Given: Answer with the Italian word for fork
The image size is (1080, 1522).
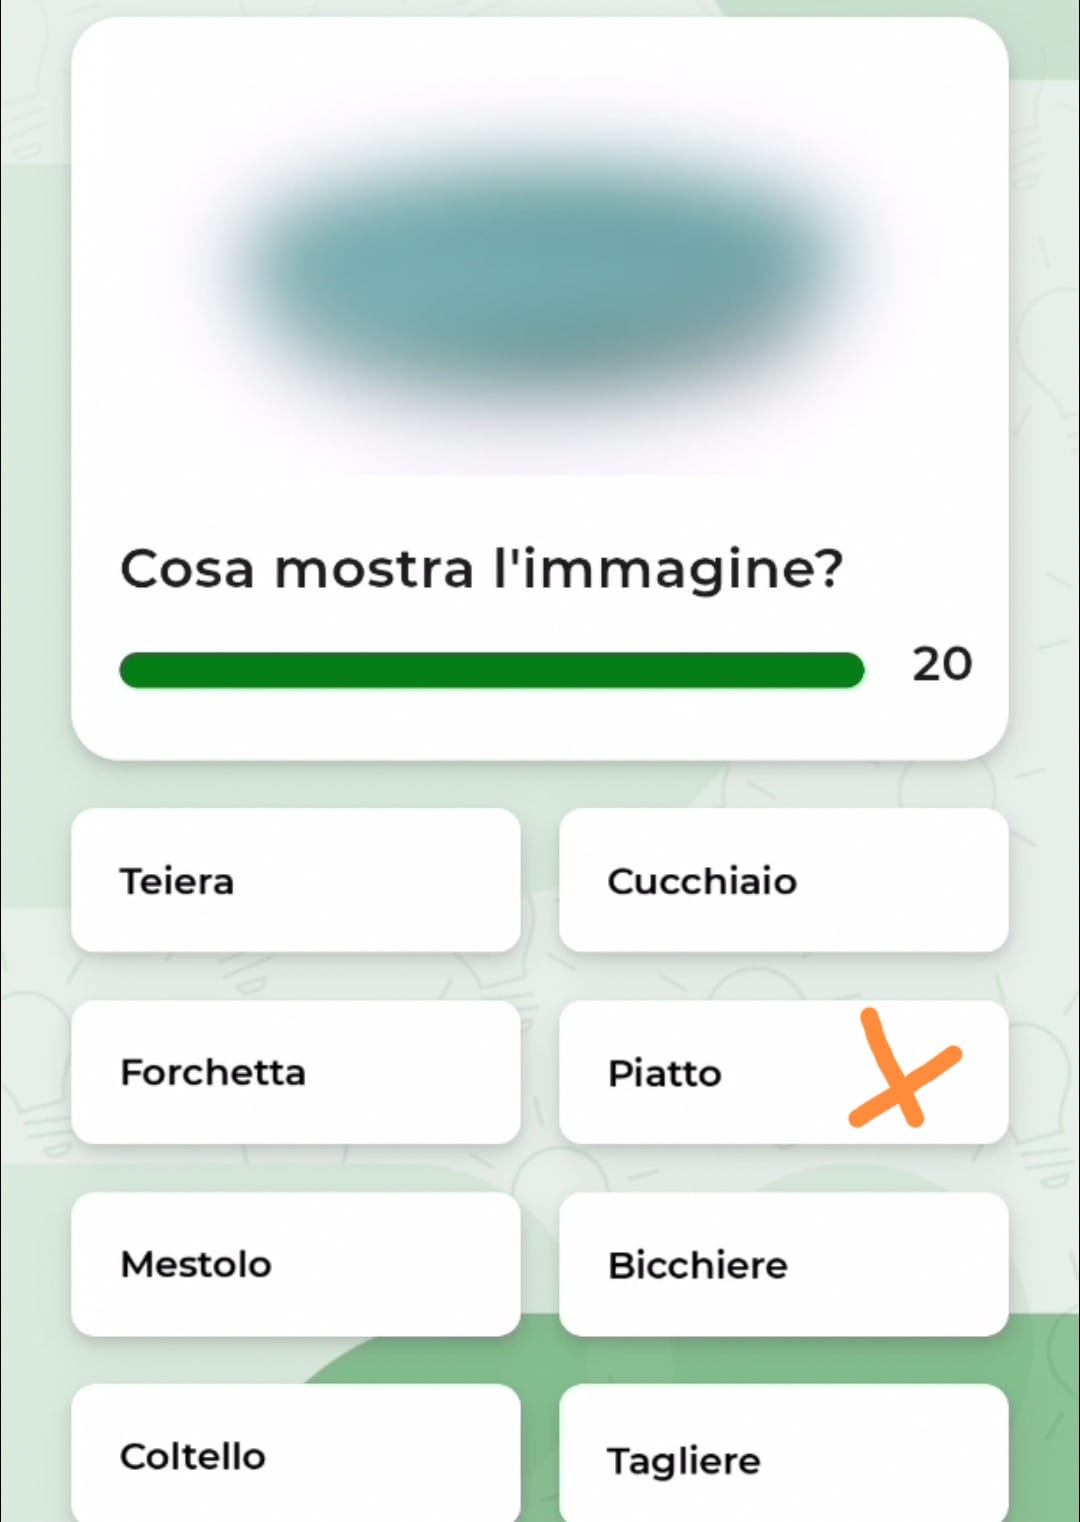Looking at the screenshot, I should pos(296,1072).
